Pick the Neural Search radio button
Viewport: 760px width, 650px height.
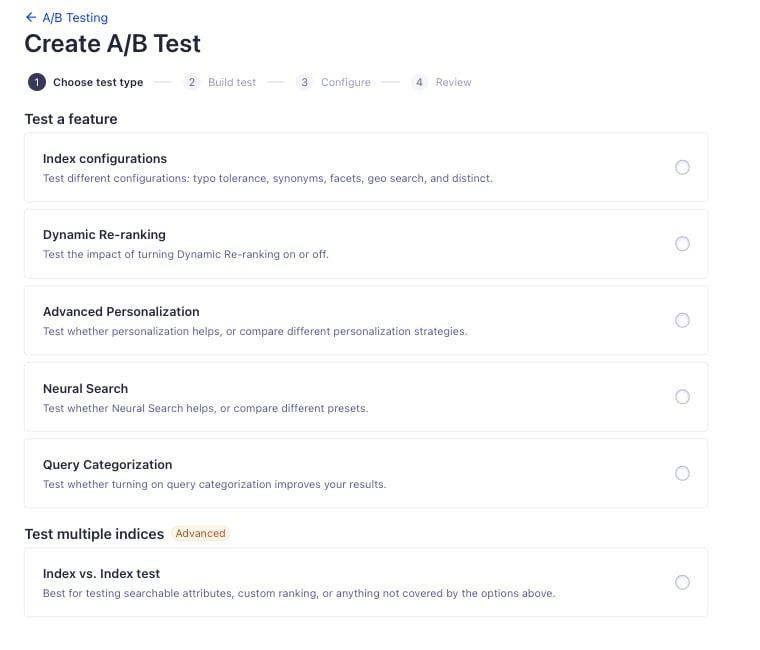(682, 397)
